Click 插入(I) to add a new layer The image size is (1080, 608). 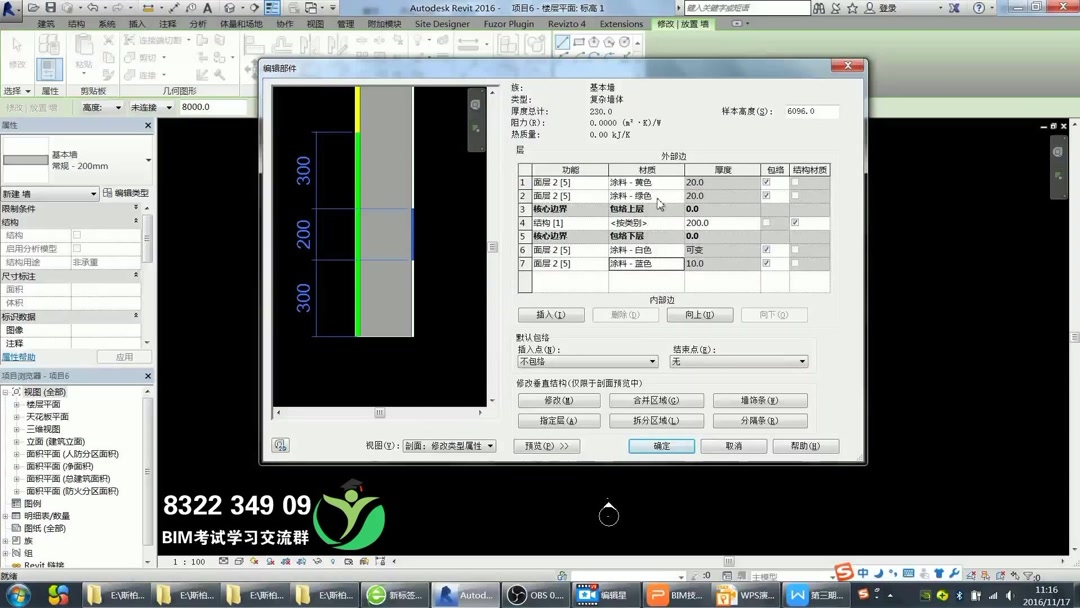551,314
